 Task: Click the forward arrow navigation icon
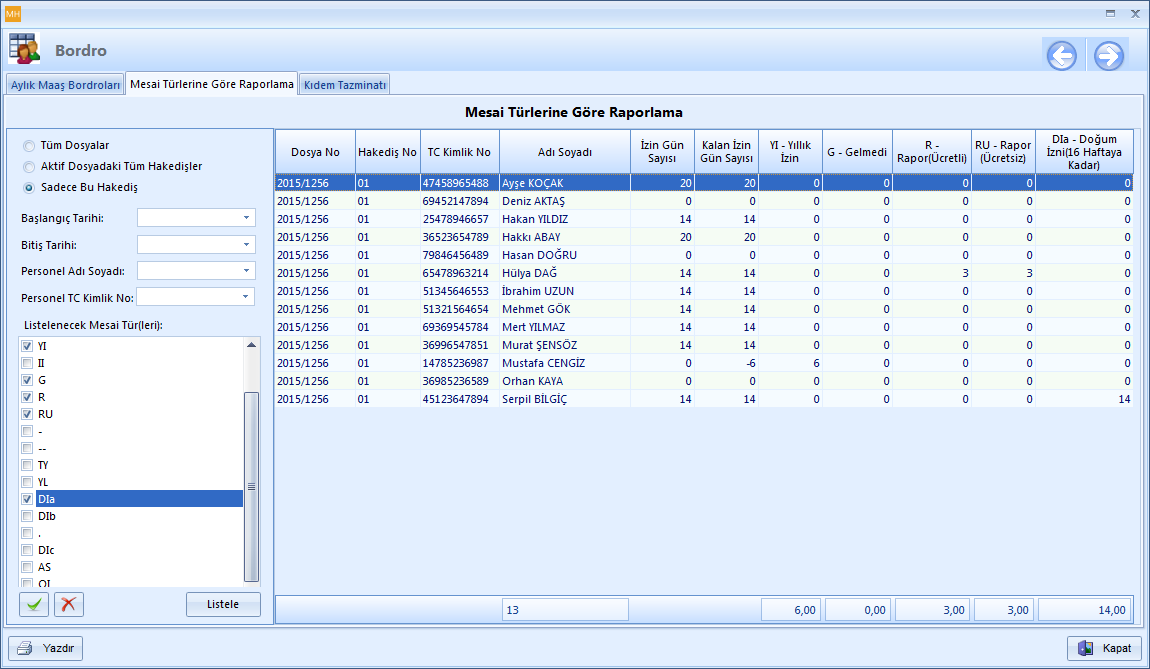[1108, 56]
